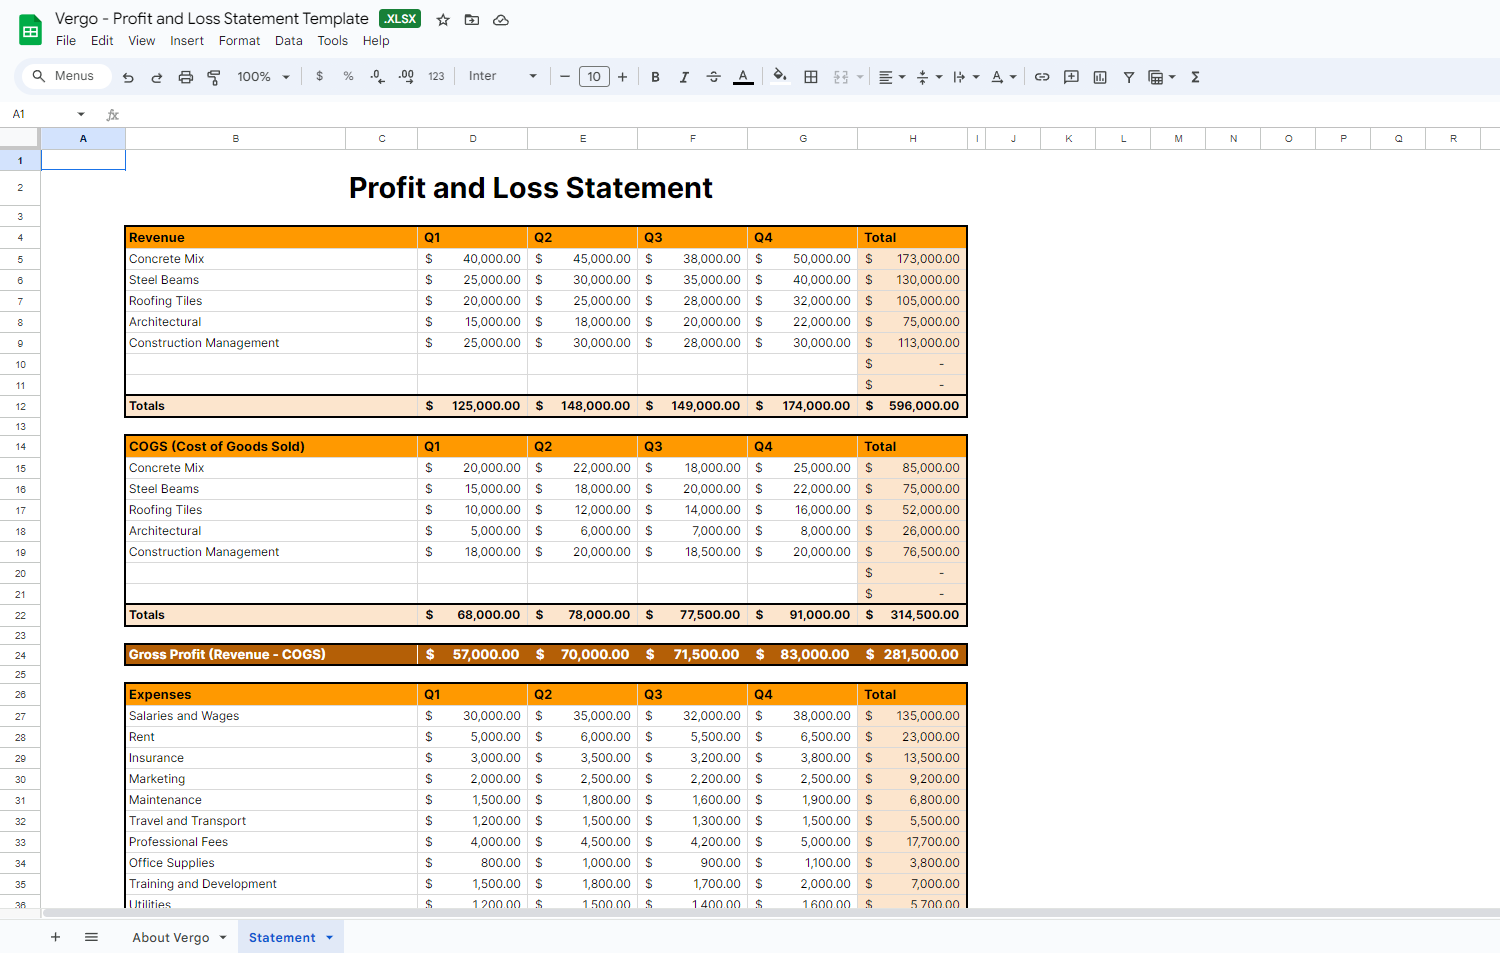Decrease decimal places

377,76
